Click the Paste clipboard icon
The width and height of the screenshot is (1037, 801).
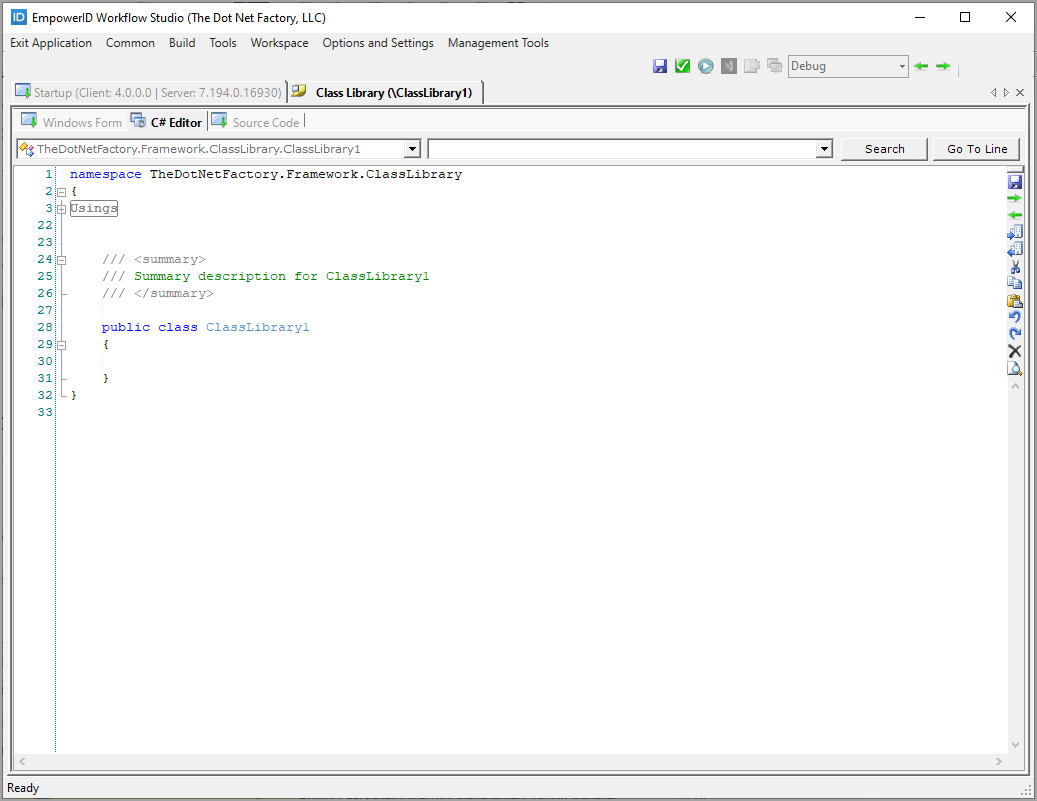click(1015, 300)
